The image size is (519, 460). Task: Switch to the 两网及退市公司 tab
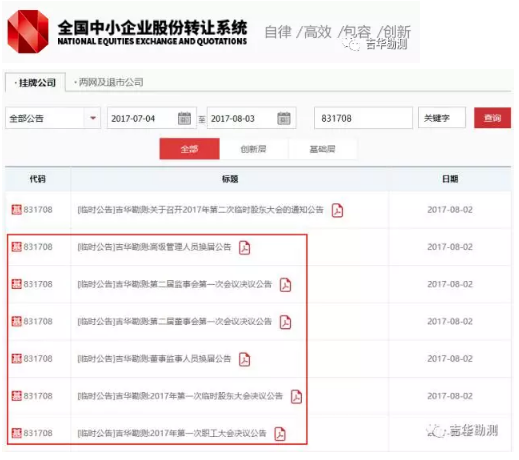109,82
